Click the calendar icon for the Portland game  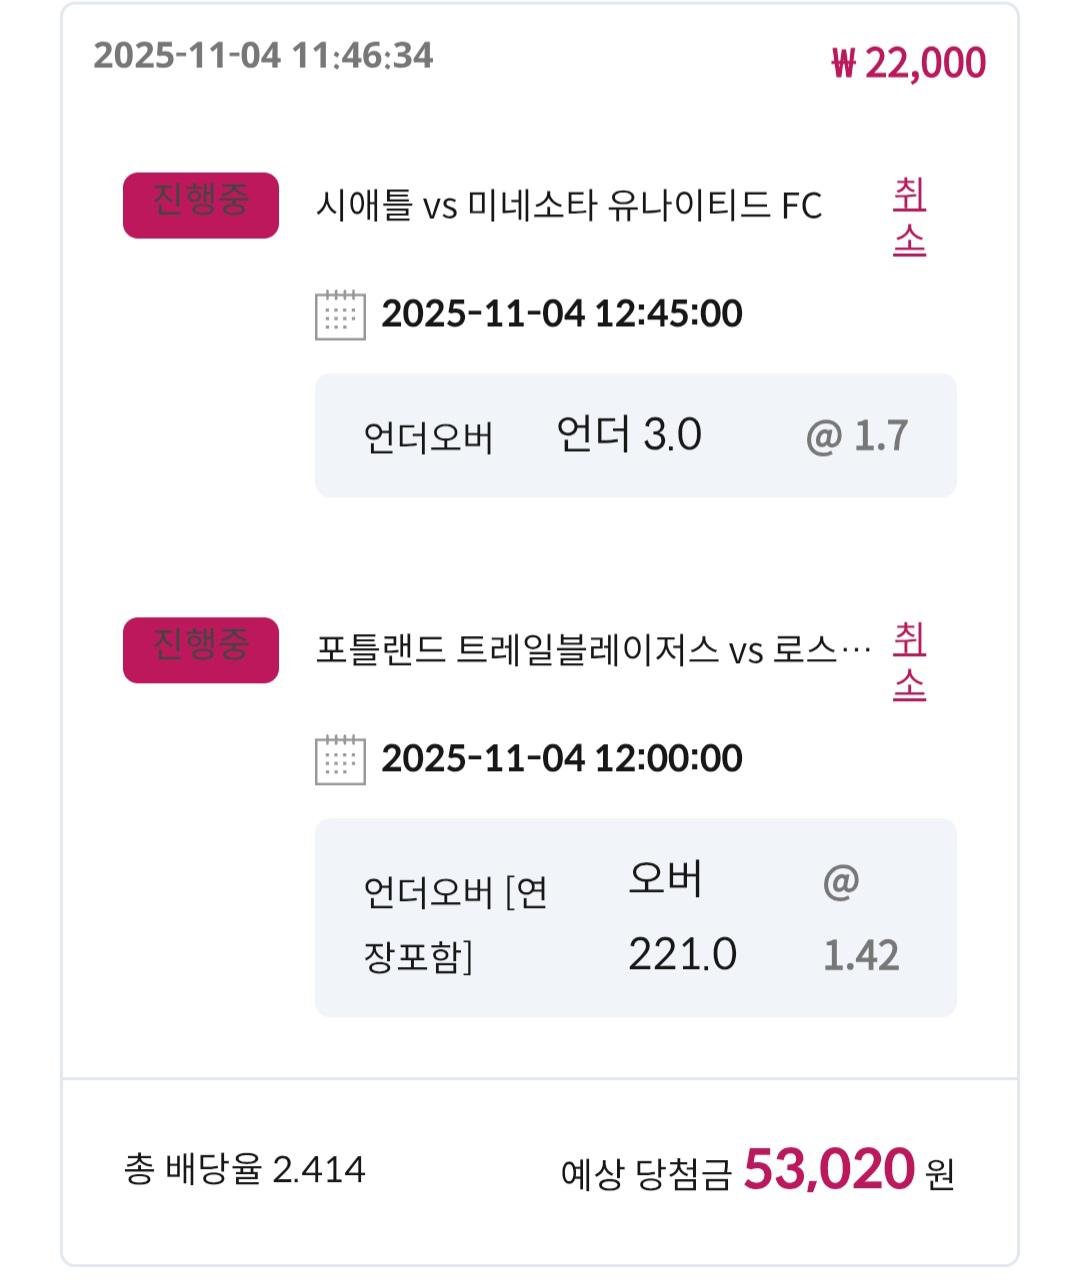340,760
